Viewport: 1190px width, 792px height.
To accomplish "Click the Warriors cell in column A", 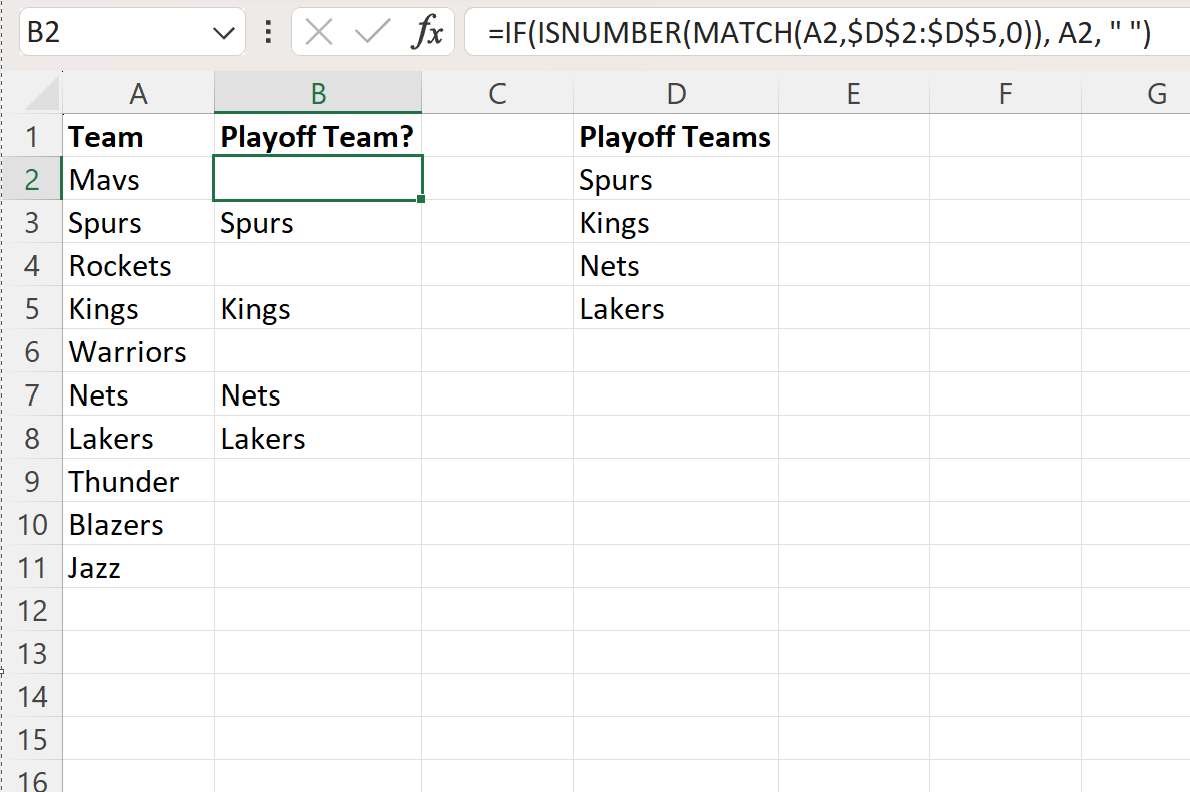I will (128, 352).
